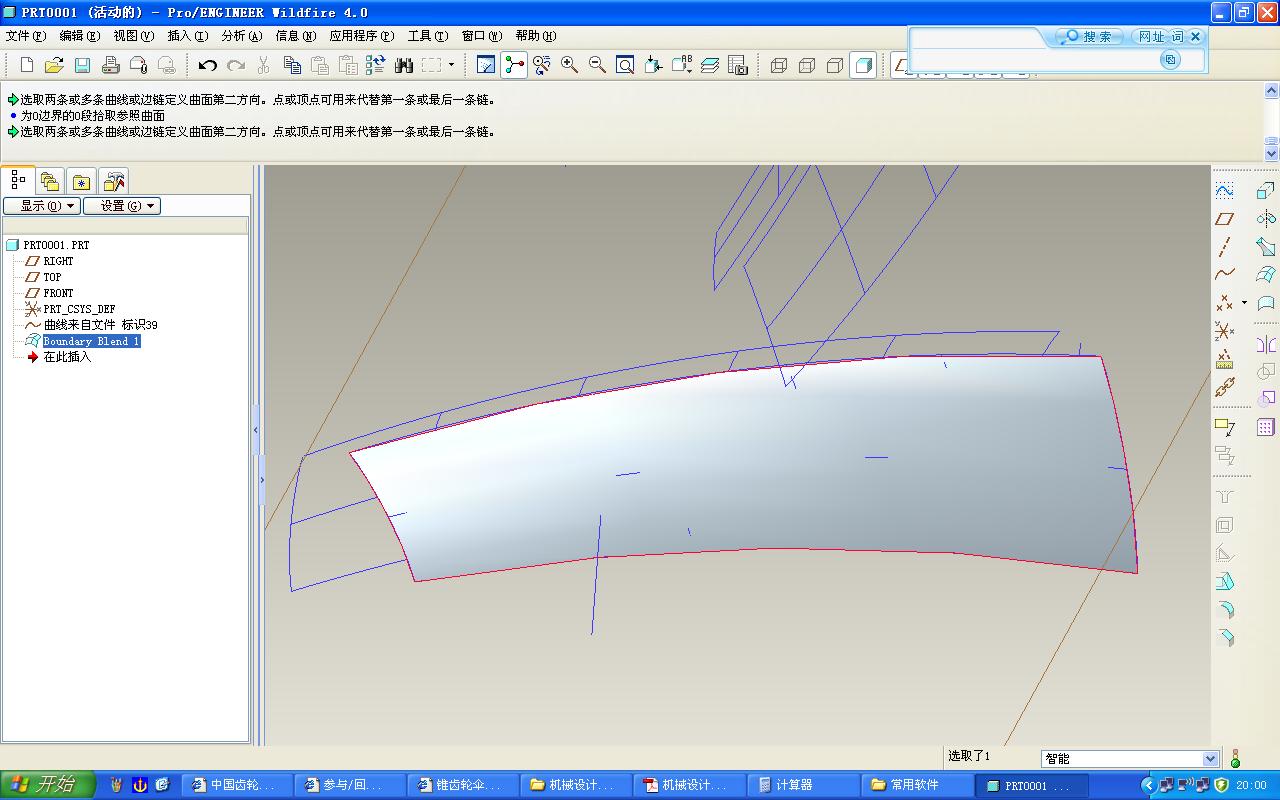Click the Boundary Blend tool icon
1280x800 pixels.
click(1265, 274)
